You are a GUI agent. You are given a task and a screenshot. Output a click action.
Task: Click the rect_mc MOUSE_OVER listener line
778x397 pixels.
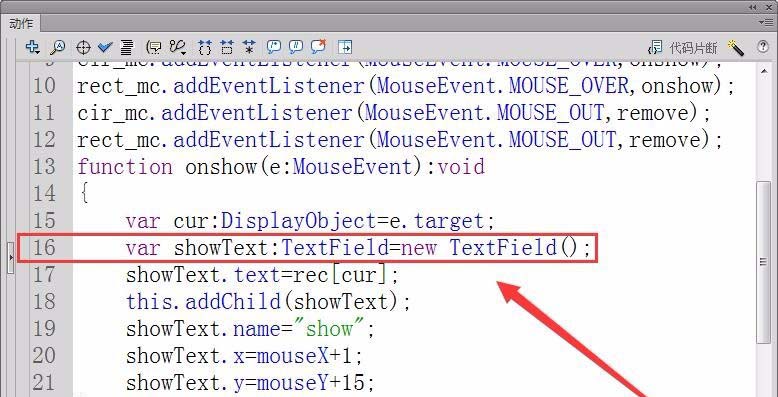tap(405, 86)
